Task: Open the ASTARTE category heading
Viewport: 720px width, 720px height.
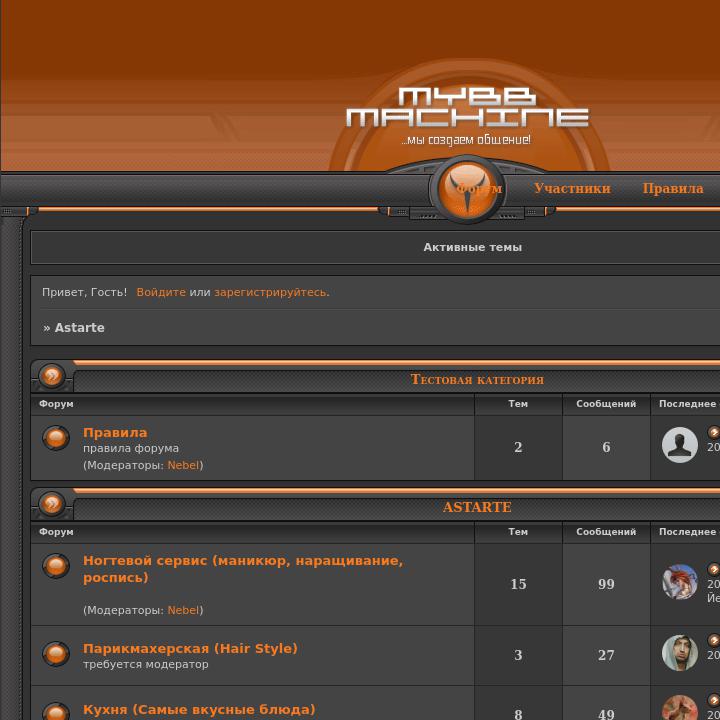Action: click(x=477, y=507)
